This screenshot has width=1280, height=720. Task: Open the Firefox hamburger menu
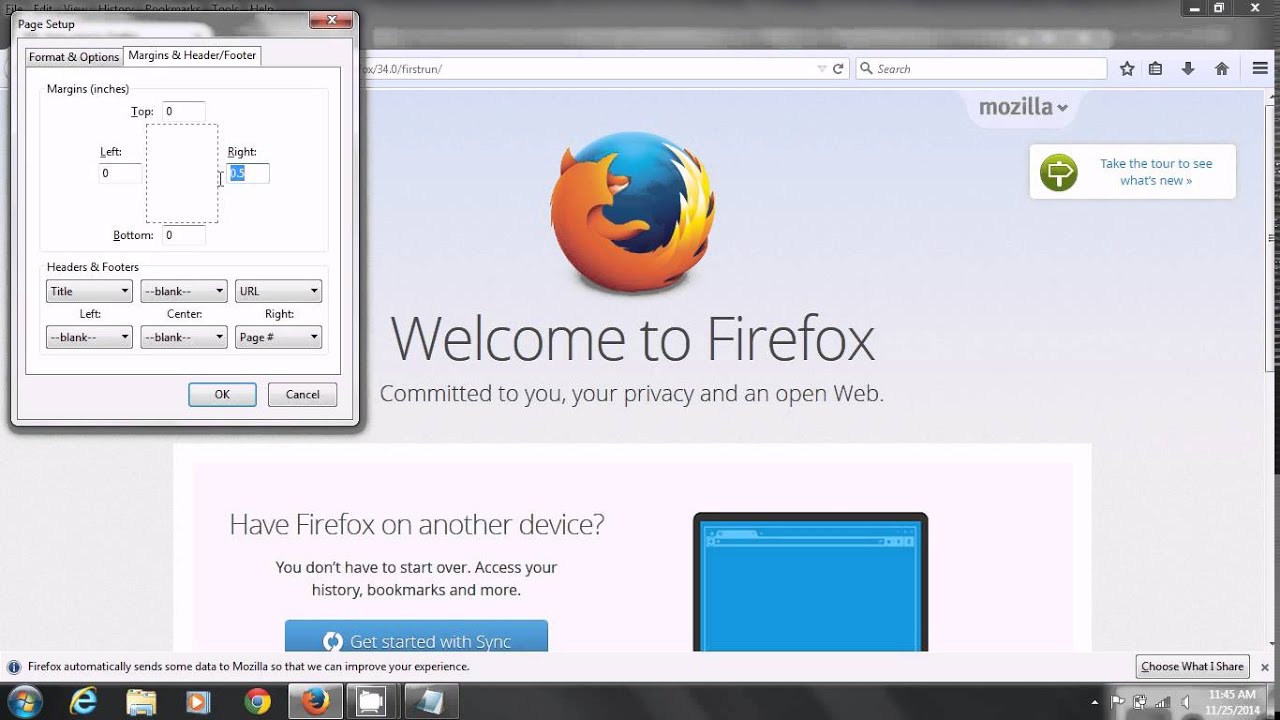[x=1260, y=69]
